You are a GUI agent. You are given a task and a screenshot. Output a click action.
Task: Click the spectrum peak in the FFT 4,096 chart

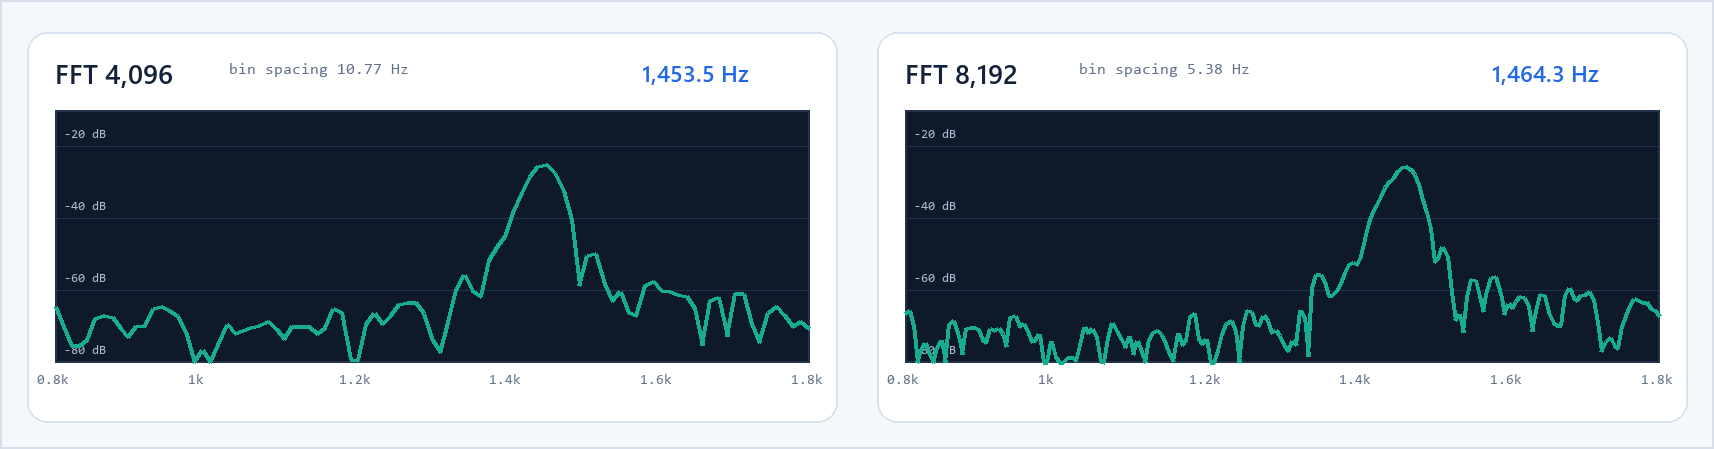546,165
